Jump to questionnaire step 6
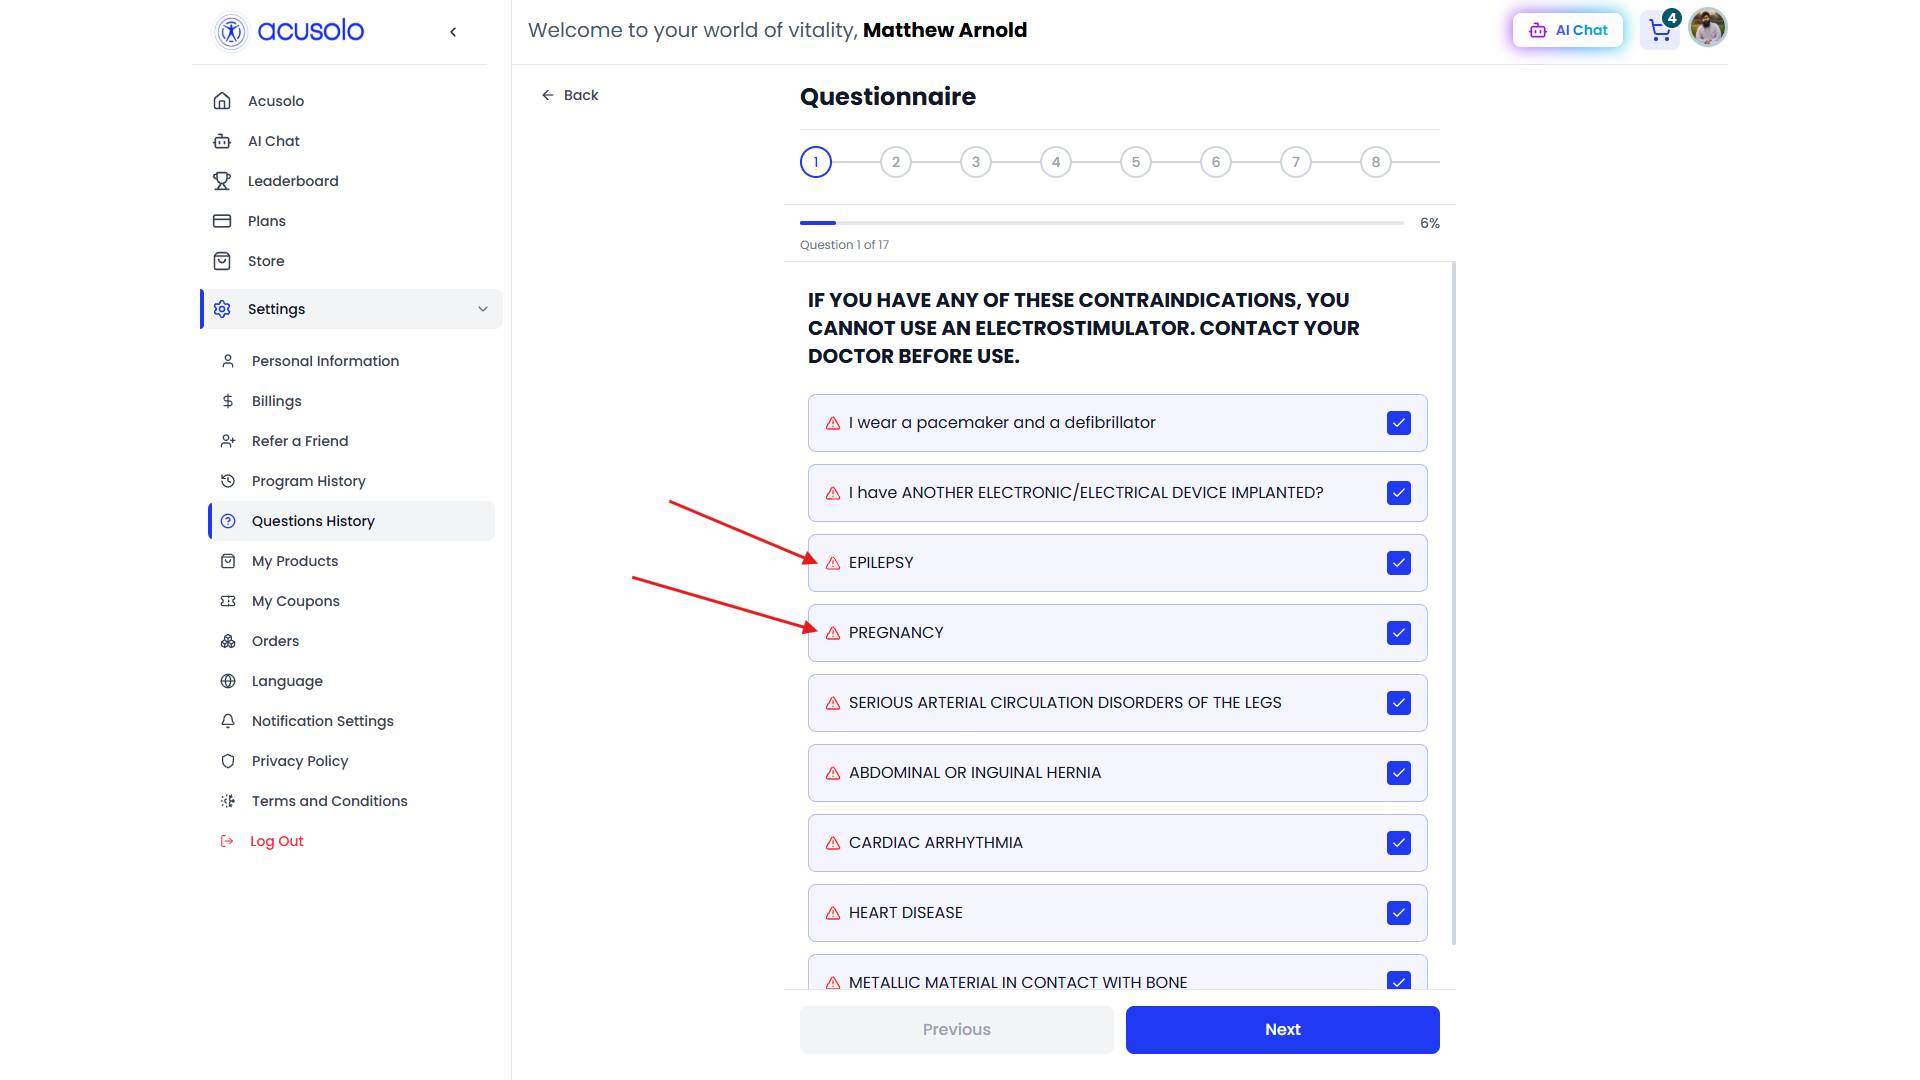The image size is (1920, 1080). (1216, 162)
